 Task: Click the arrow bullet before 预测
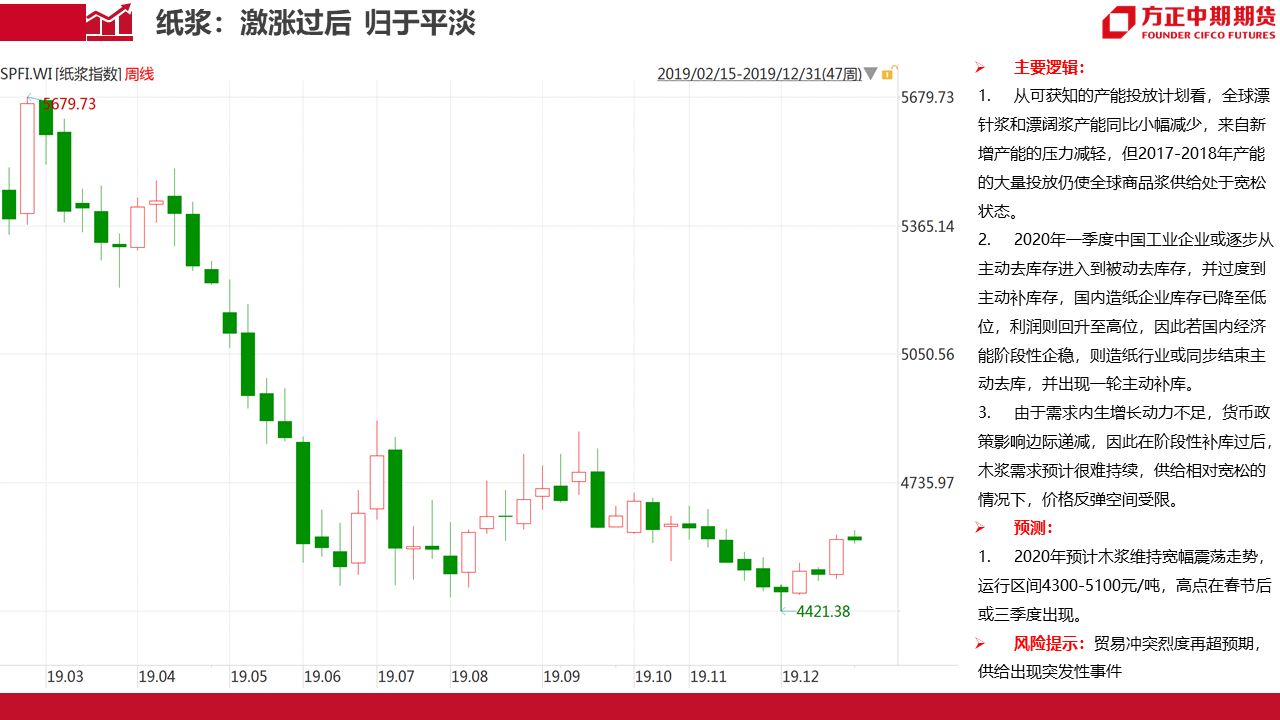point(981,527)
